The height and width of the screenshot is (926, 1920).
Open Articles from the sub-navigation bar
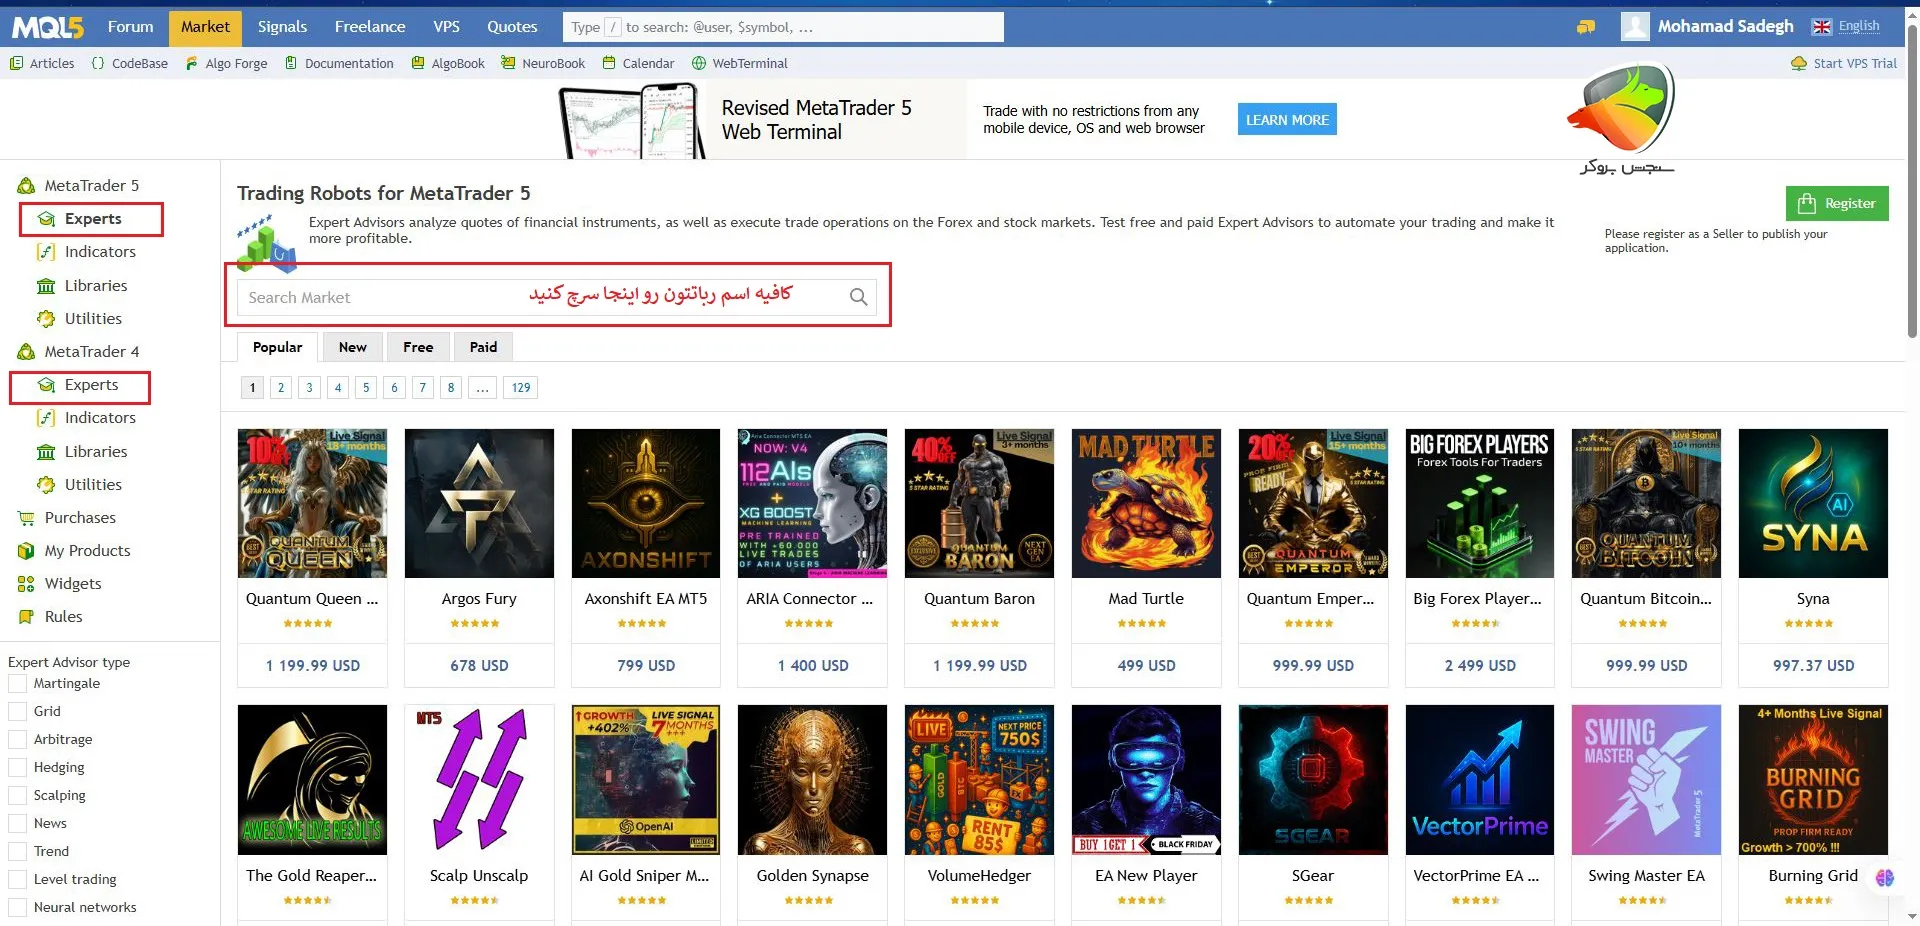[42, 63]
